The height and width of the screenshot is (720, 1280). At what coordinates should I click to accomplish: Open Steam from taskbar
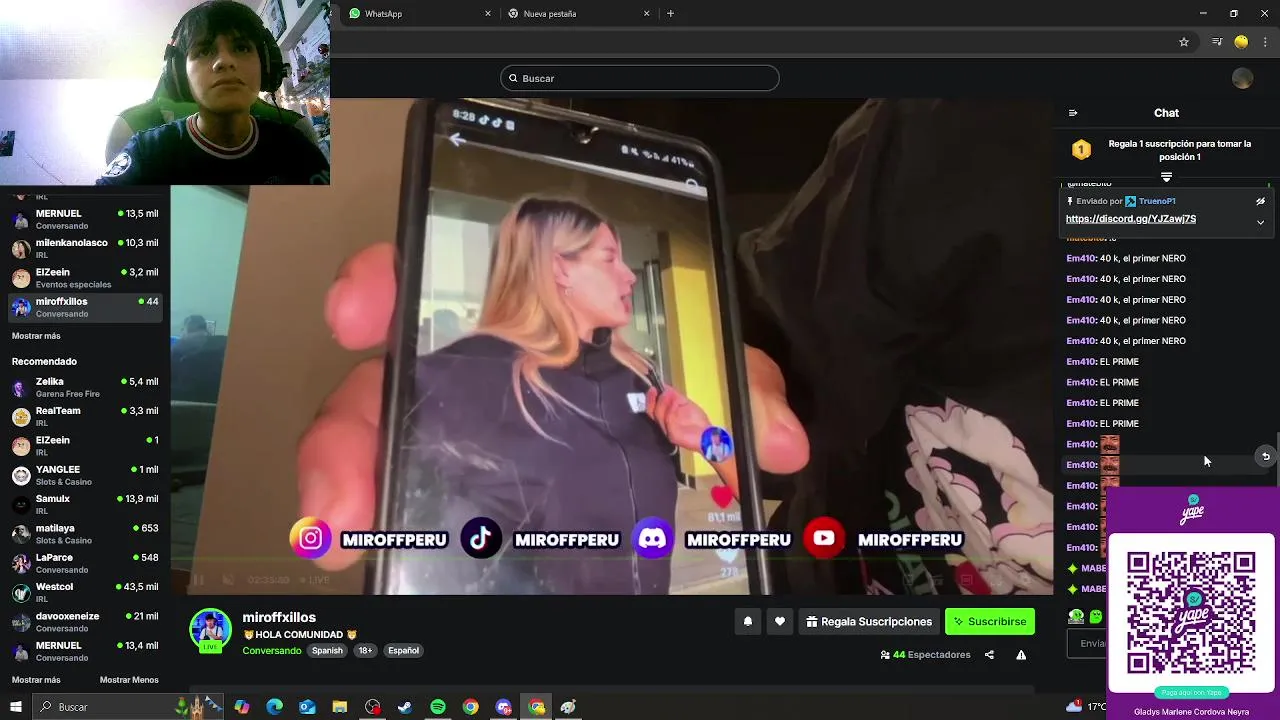(x=405, y=707)
